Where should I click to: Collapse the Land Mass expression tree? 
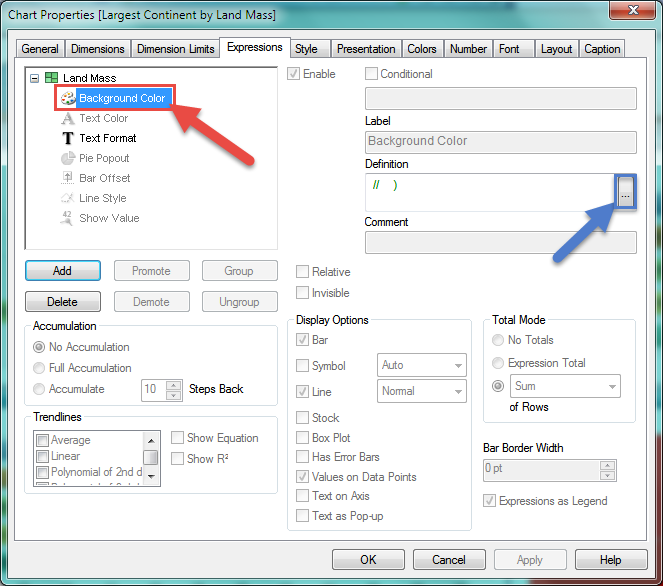tap(35, 78)
